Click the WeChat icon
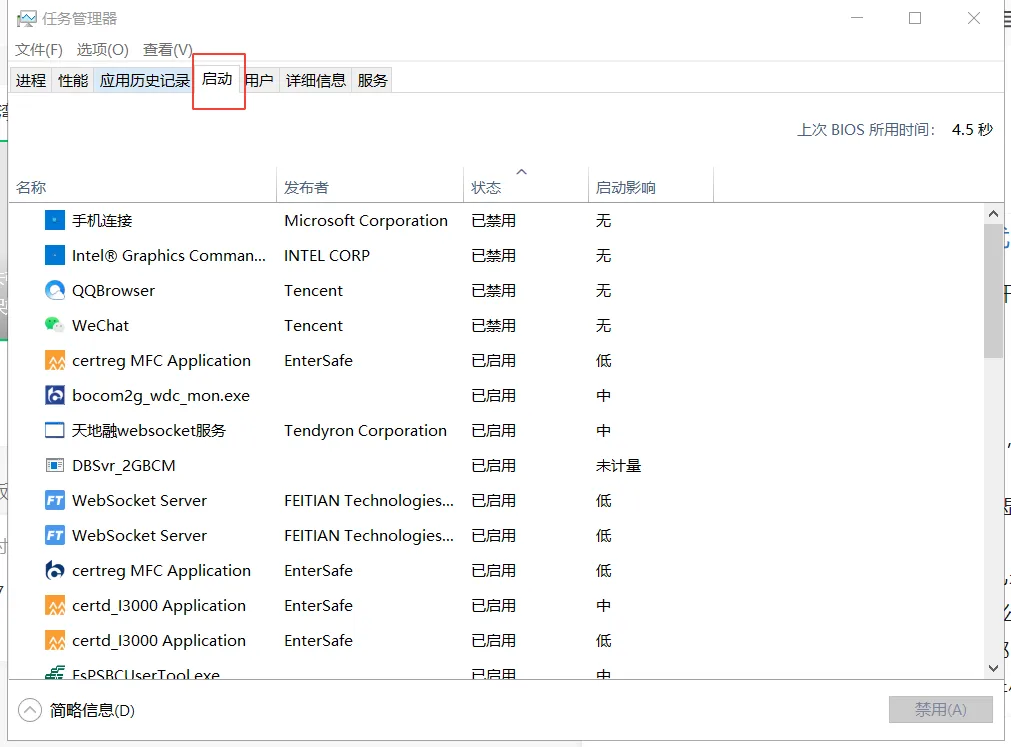This screenshot has height=747, width=1011. tap(55, 325)
